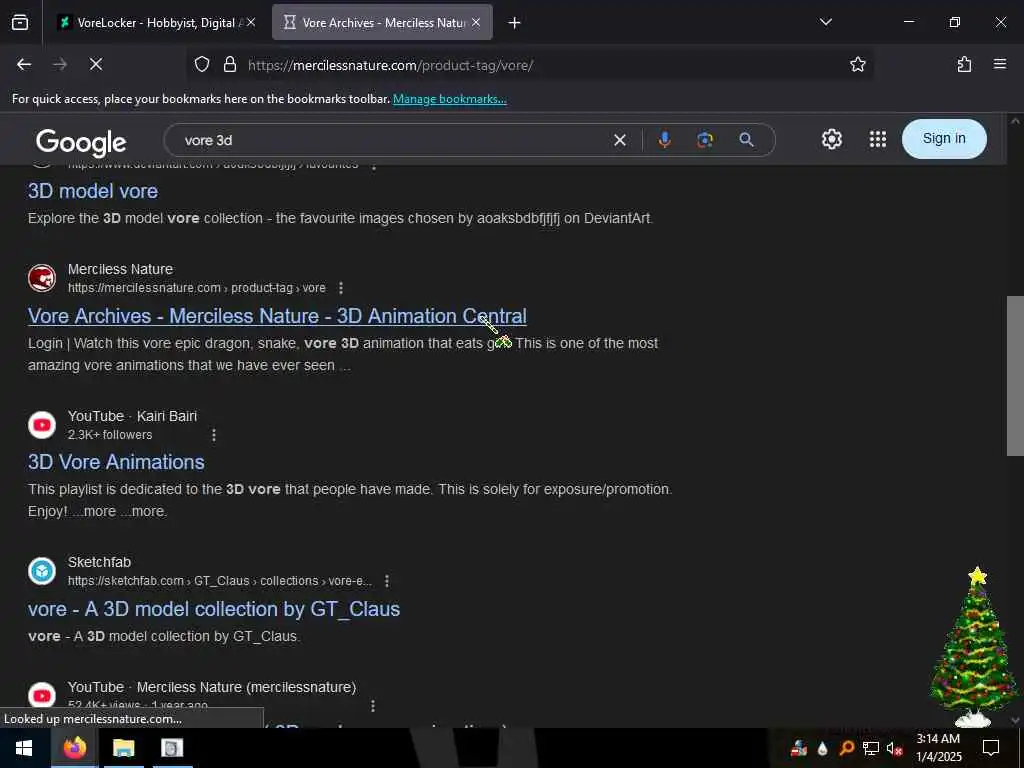
Task: Switch to Firefox in the taskbar
Action: (74, 748)
